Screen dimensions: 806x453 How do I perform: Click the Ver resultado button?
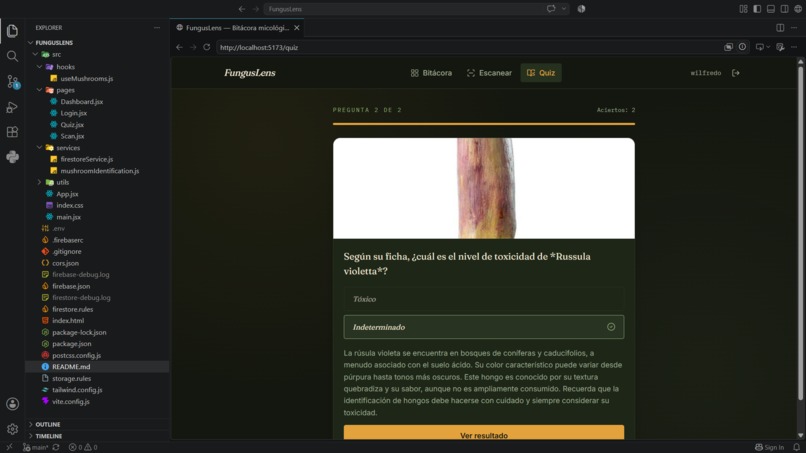click(x=484, y=433)
